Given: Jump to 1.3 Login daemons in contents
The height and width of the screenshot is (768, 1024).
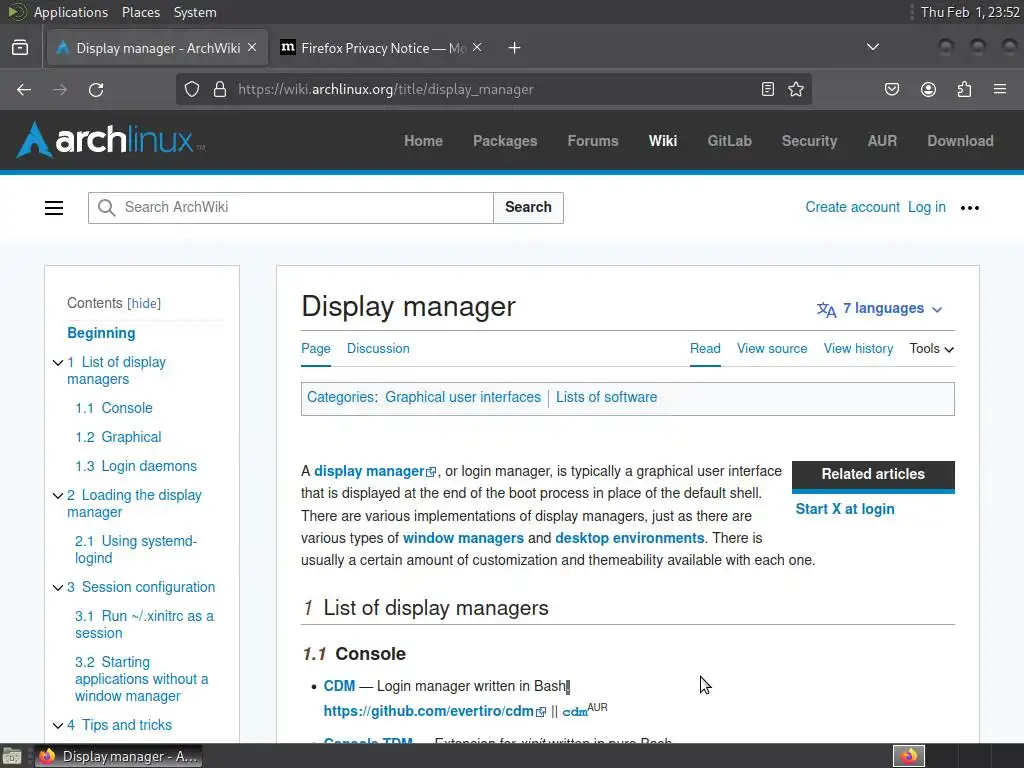Looking at the screenshot, I should [x=136, y=466].
